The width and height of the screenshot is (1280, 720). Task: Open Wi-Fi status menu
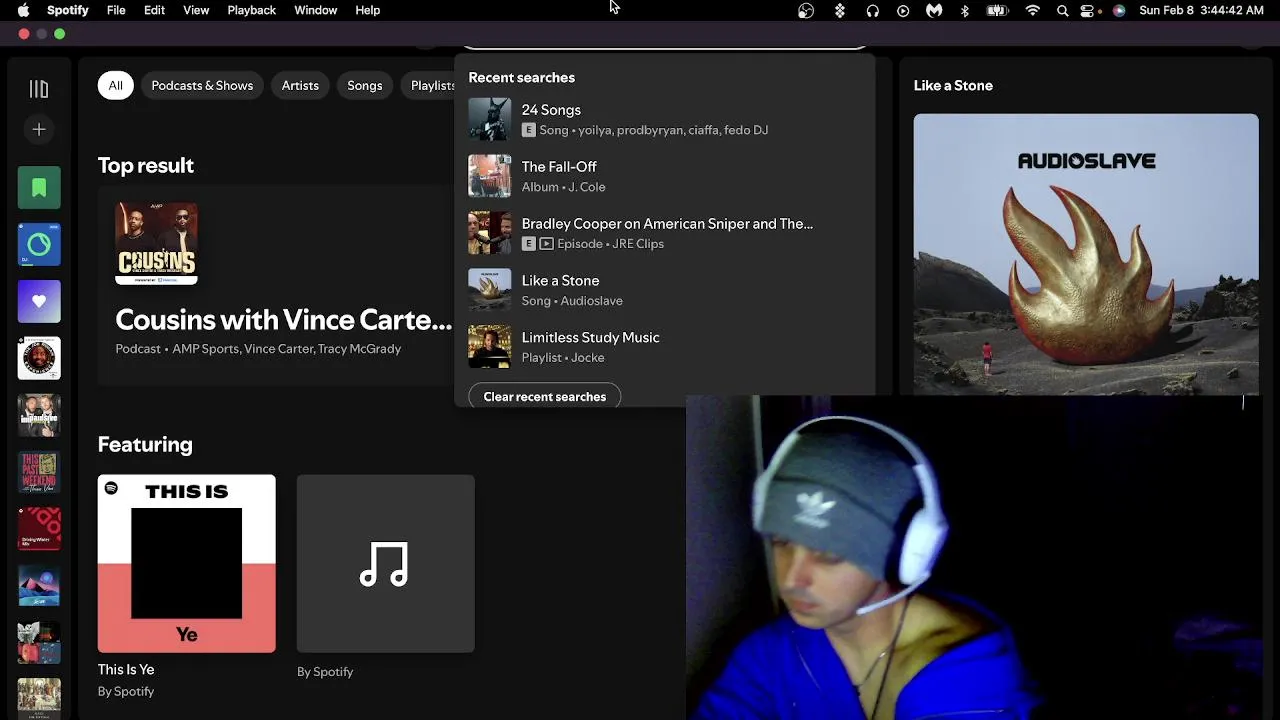click(1033, 10)
